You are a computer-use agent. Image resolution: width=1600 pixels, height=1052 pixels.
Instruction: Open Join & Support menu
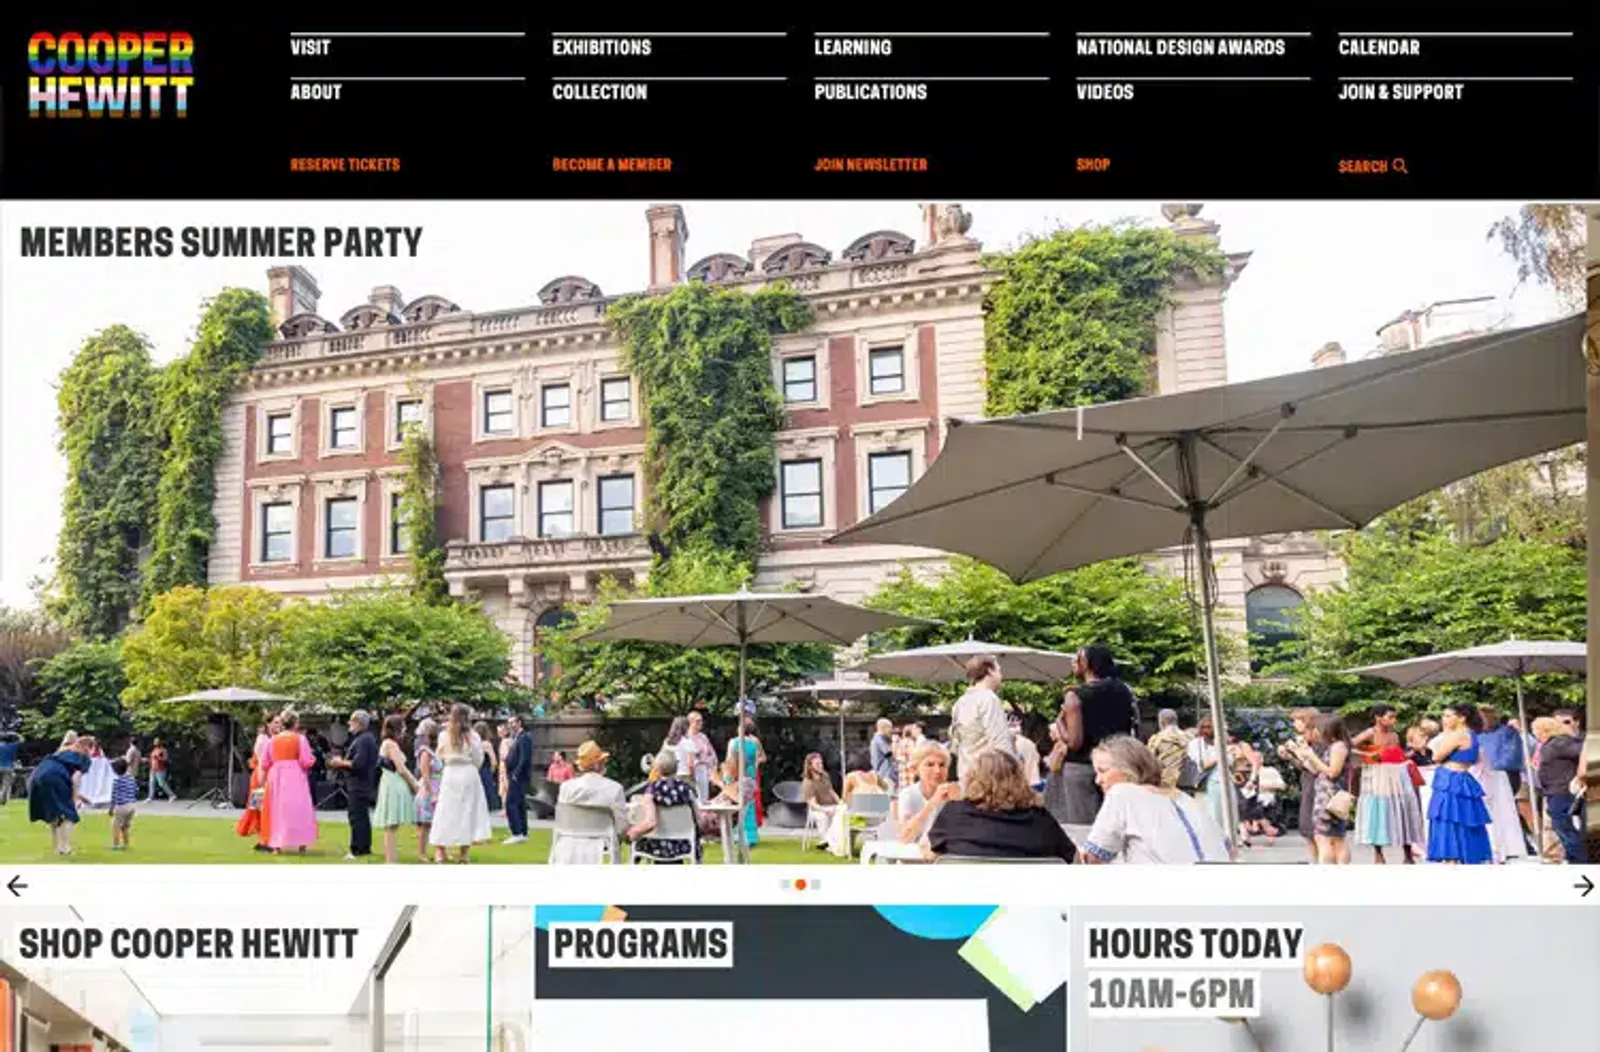click(1401, 92)
